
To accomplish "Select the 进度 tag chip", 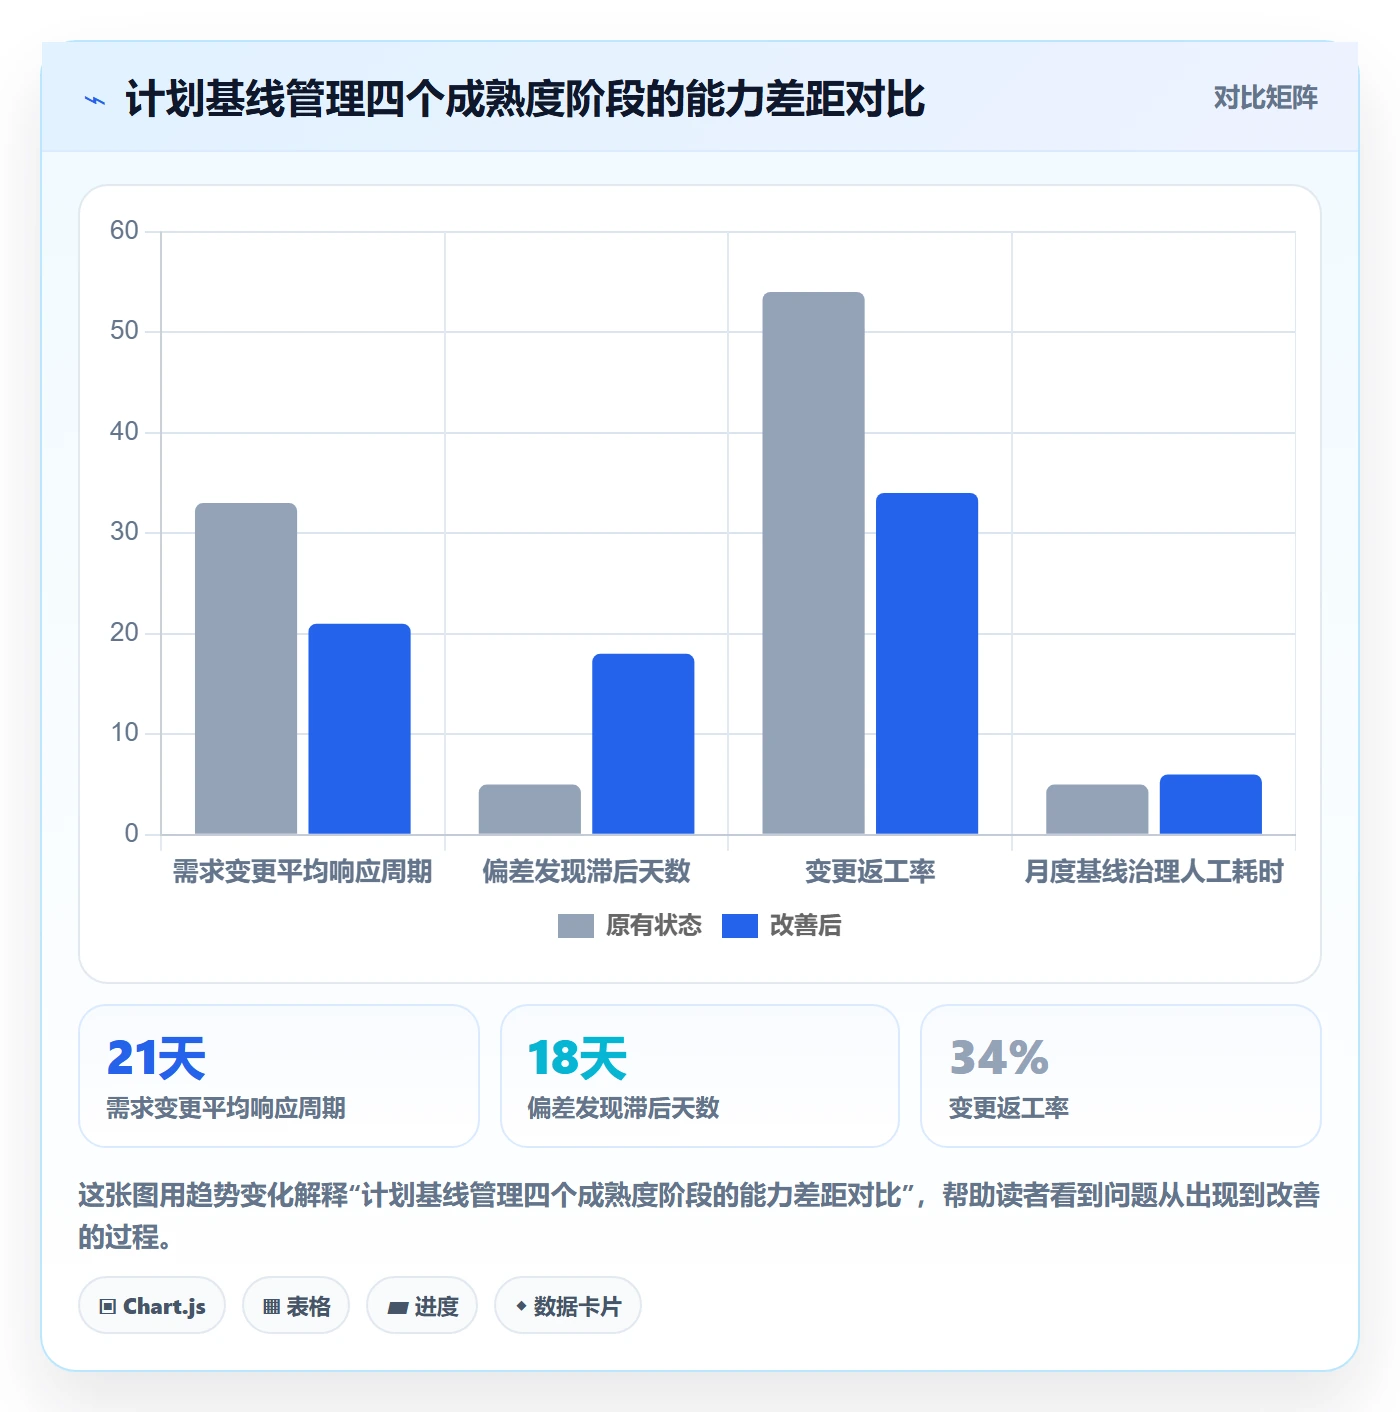I will pos(422,1305).
